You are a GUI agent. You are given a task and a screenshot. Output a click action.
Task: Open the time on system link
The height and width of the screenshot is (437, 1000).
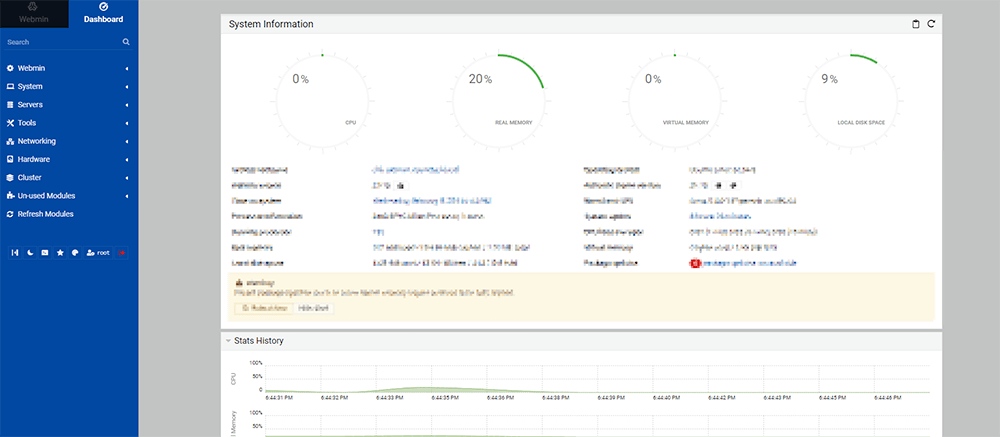click(x=433, y=201)
